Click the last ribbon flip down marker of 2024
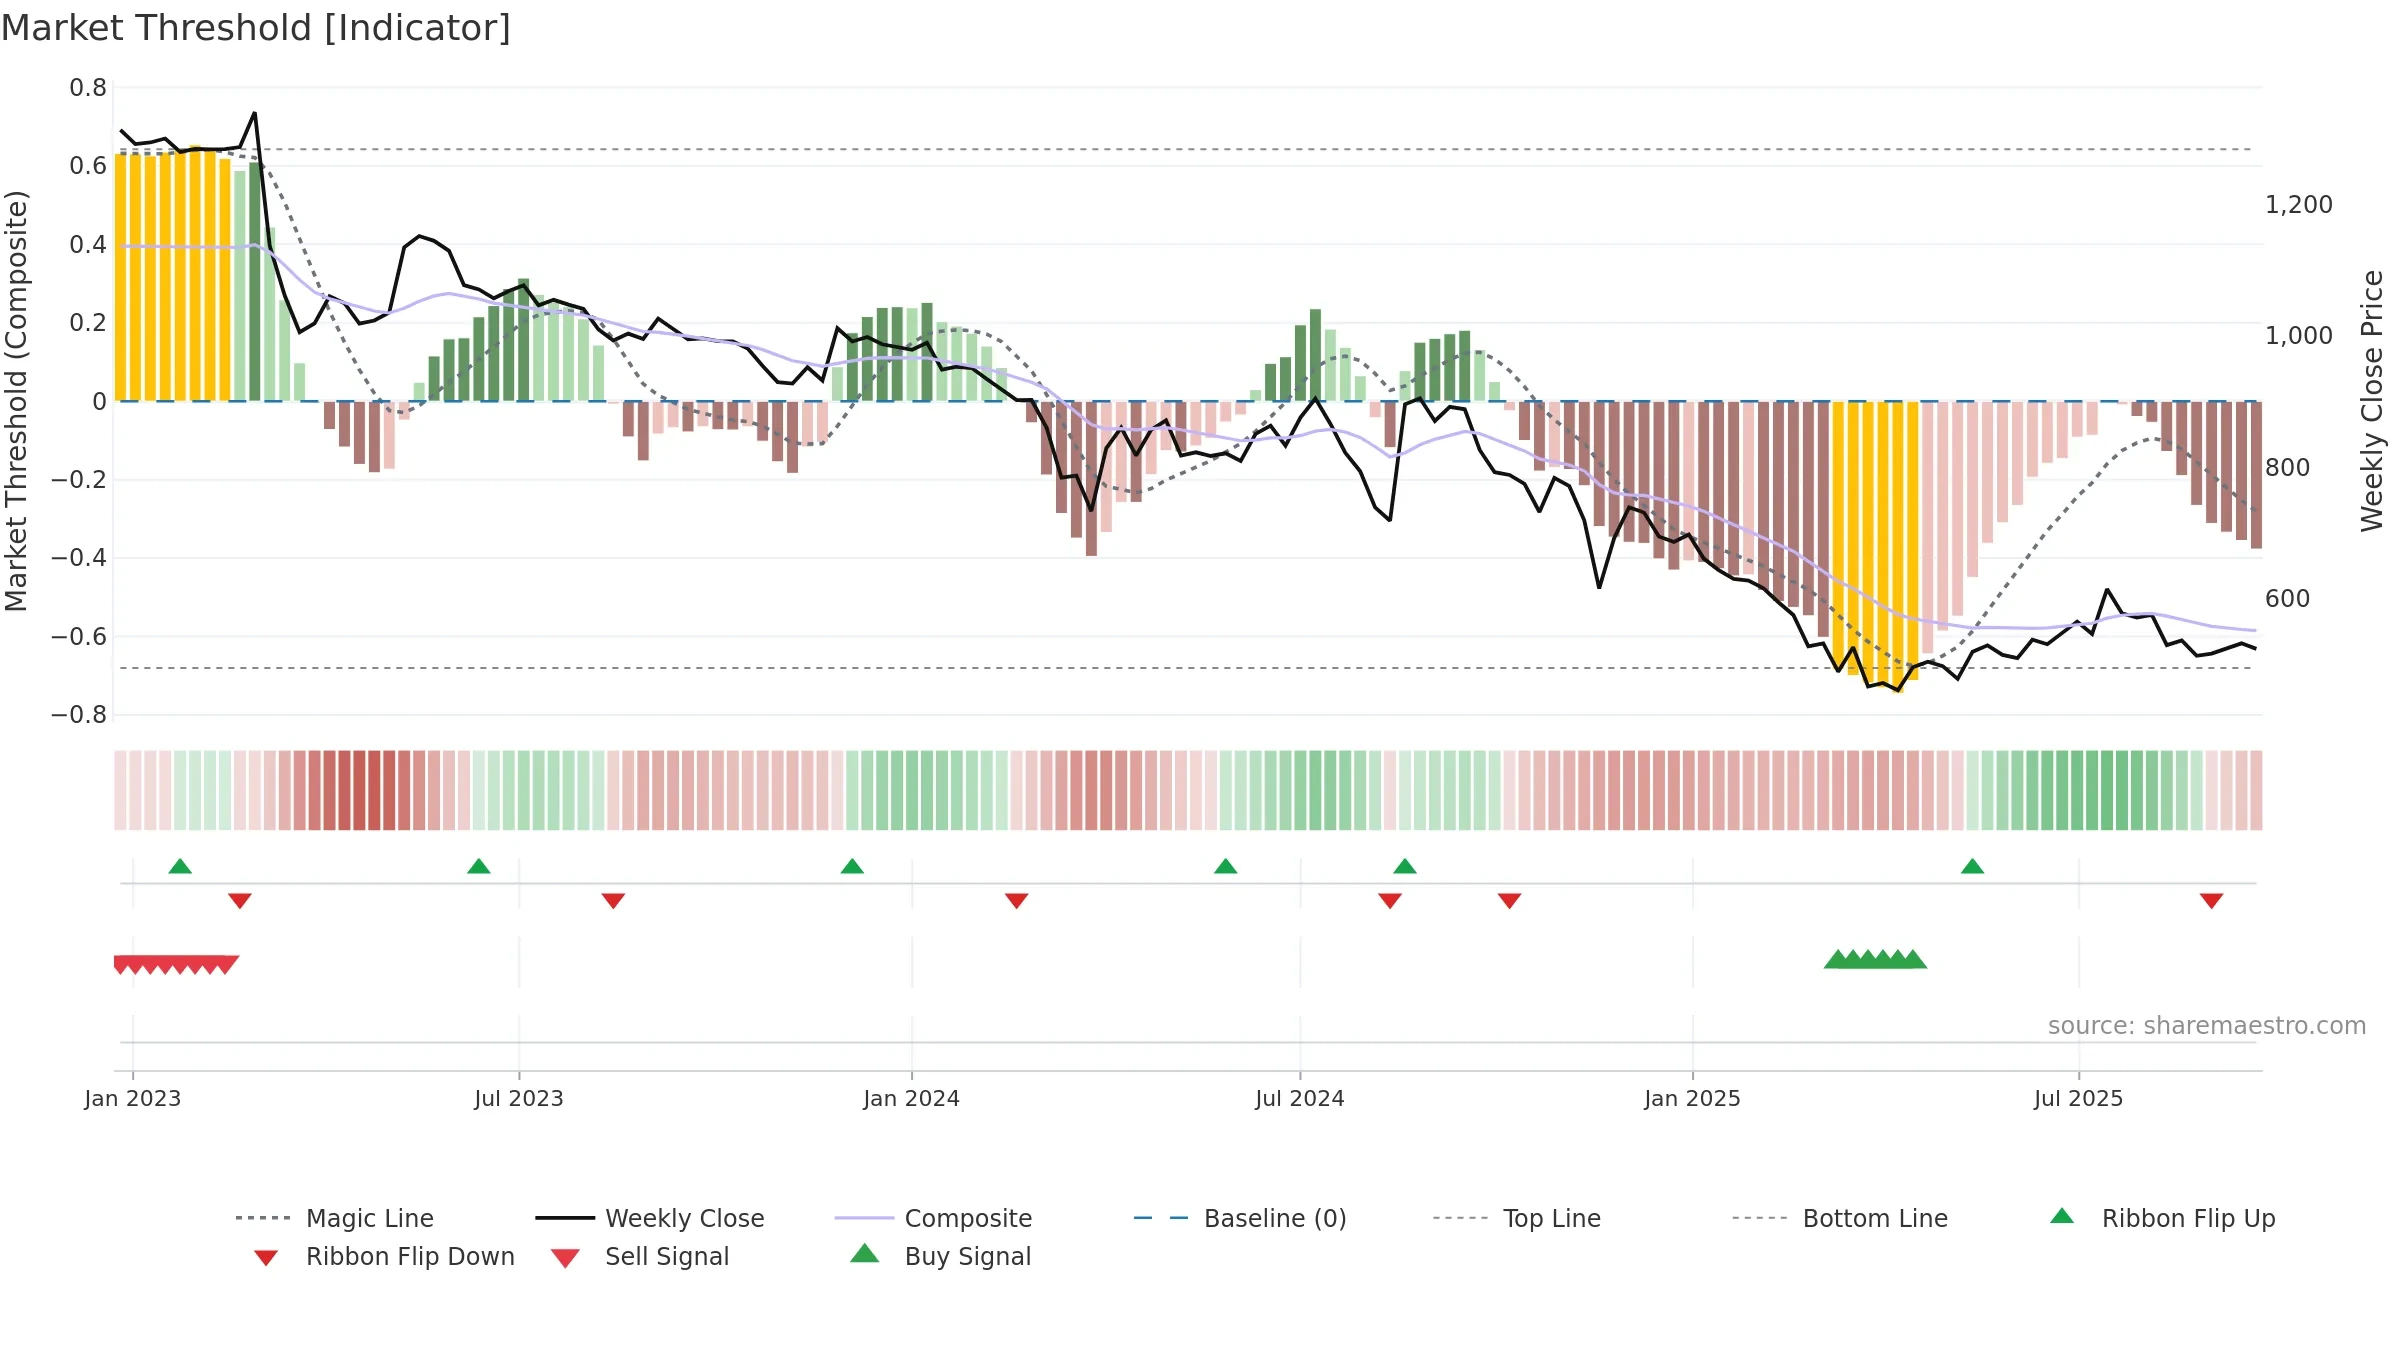This screenshot has width=2400, height=1350. pyautogui.click(x=1510, y=901)
